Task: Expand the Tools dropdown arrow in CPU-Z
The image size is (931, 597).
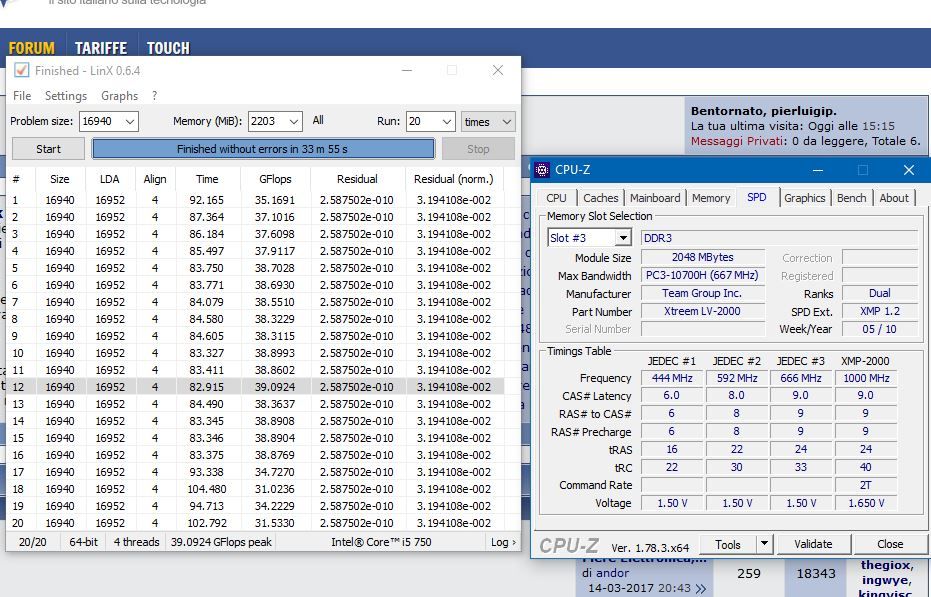Action: tap(764, 544)
